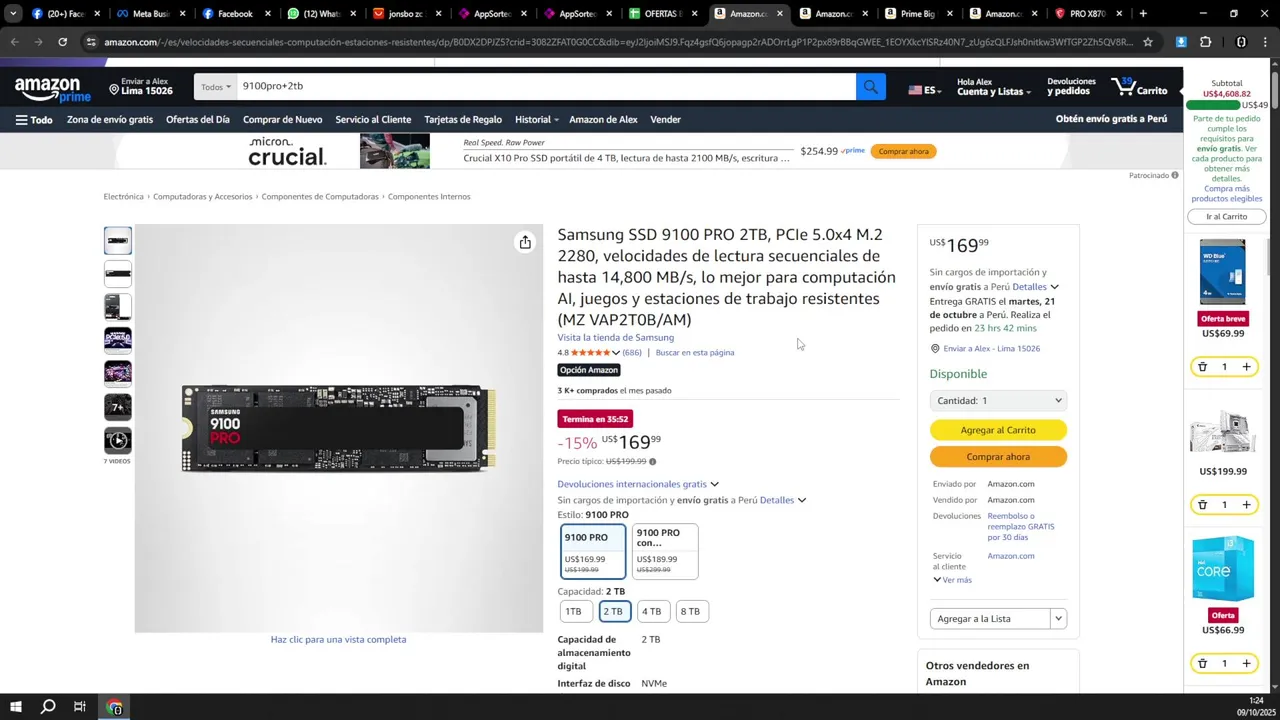Screen dimensions: 1280x720
Task: Bookmark this page with the star icon
Action: [x=1148, y=42]
